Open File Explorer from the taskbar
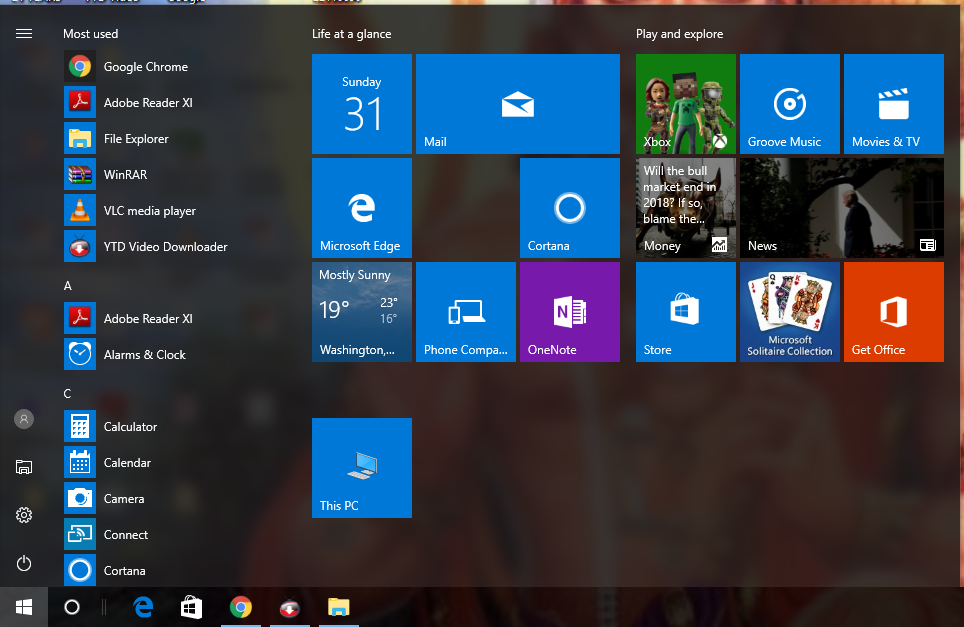This screenshot has width=964, height=627. point(339,607)
